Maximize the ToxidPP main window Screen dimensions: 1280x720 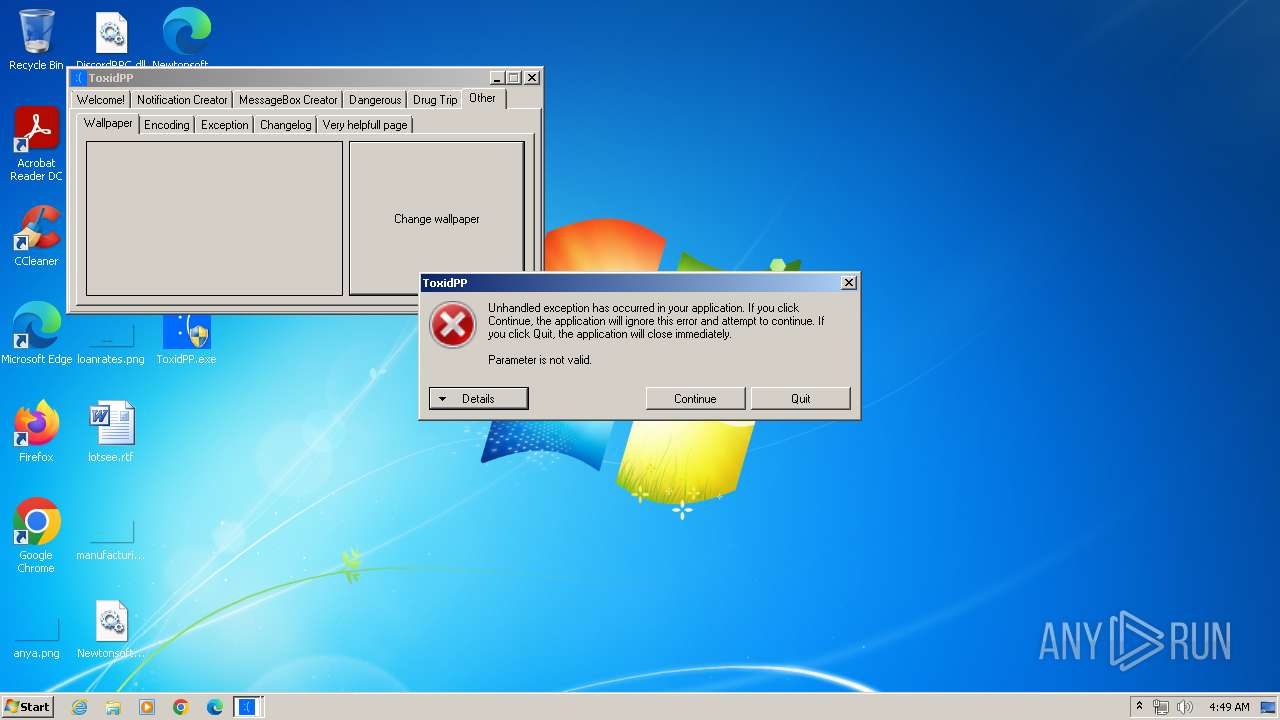(x=514, y=78)
